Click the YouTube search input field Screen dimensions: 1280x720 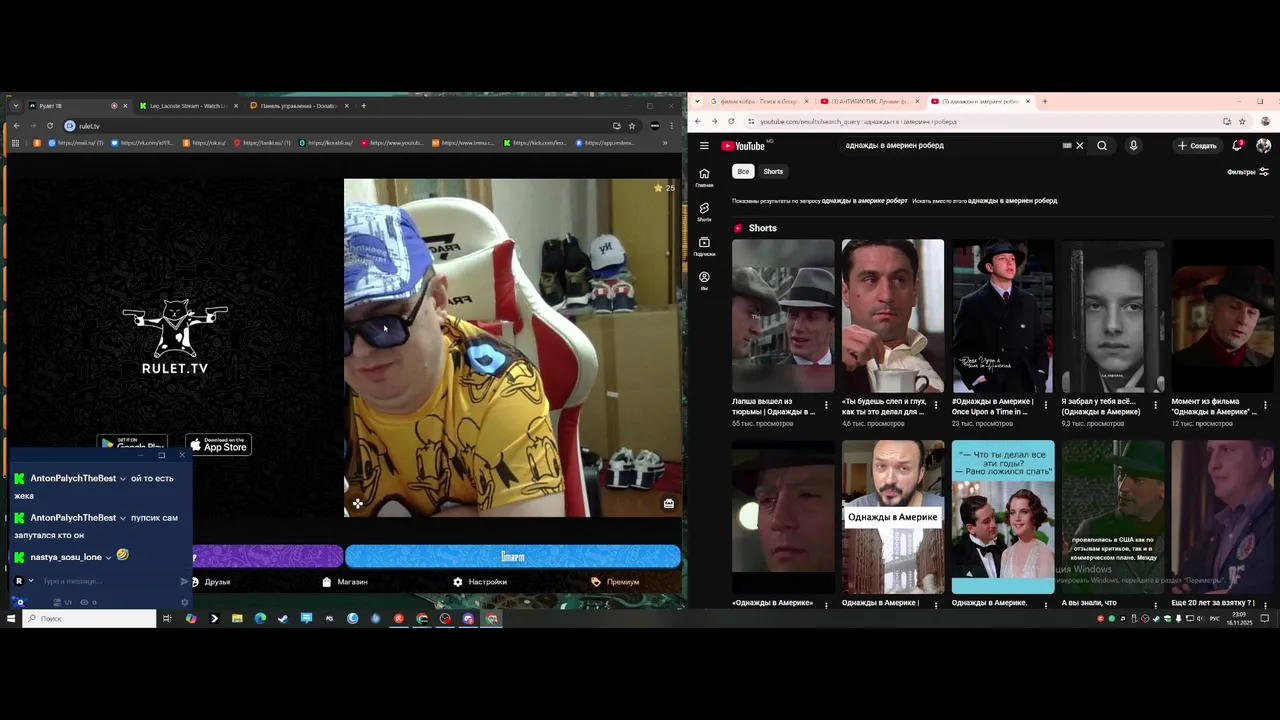point(950,146)
